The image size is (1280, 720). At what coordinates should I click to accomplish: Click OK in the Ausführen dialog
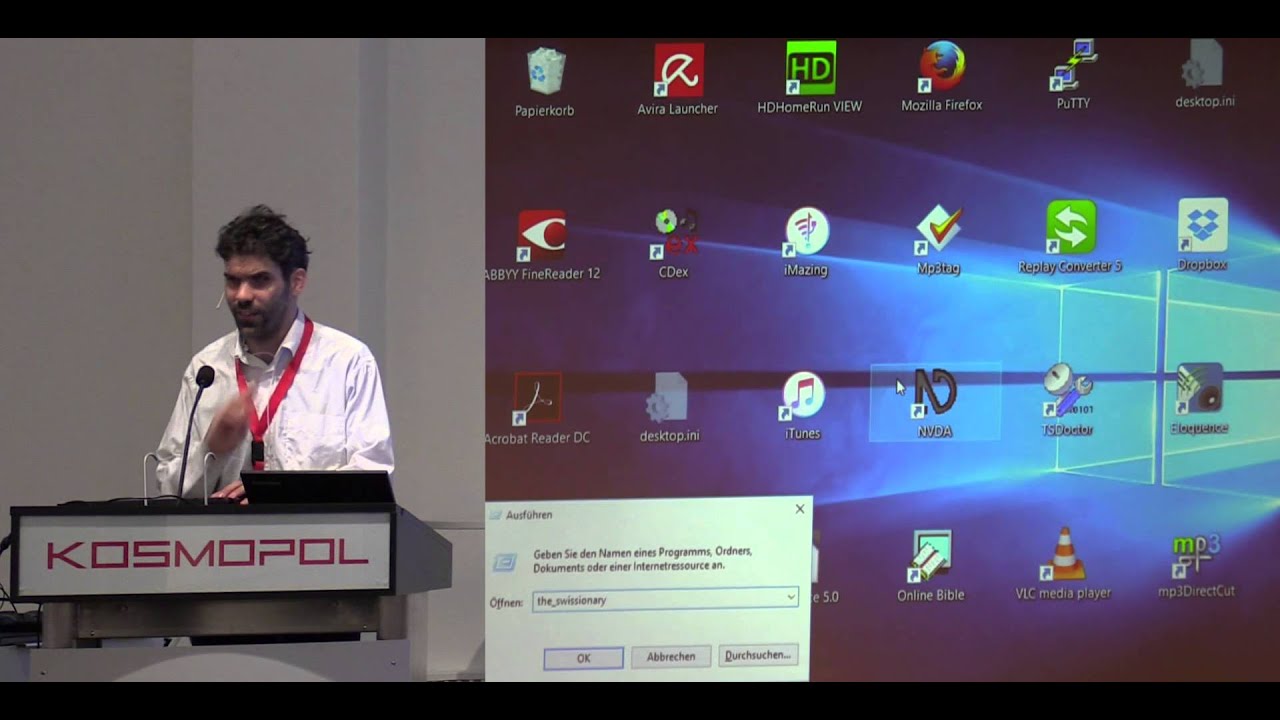pyautogui.click(x=584, y=658)
